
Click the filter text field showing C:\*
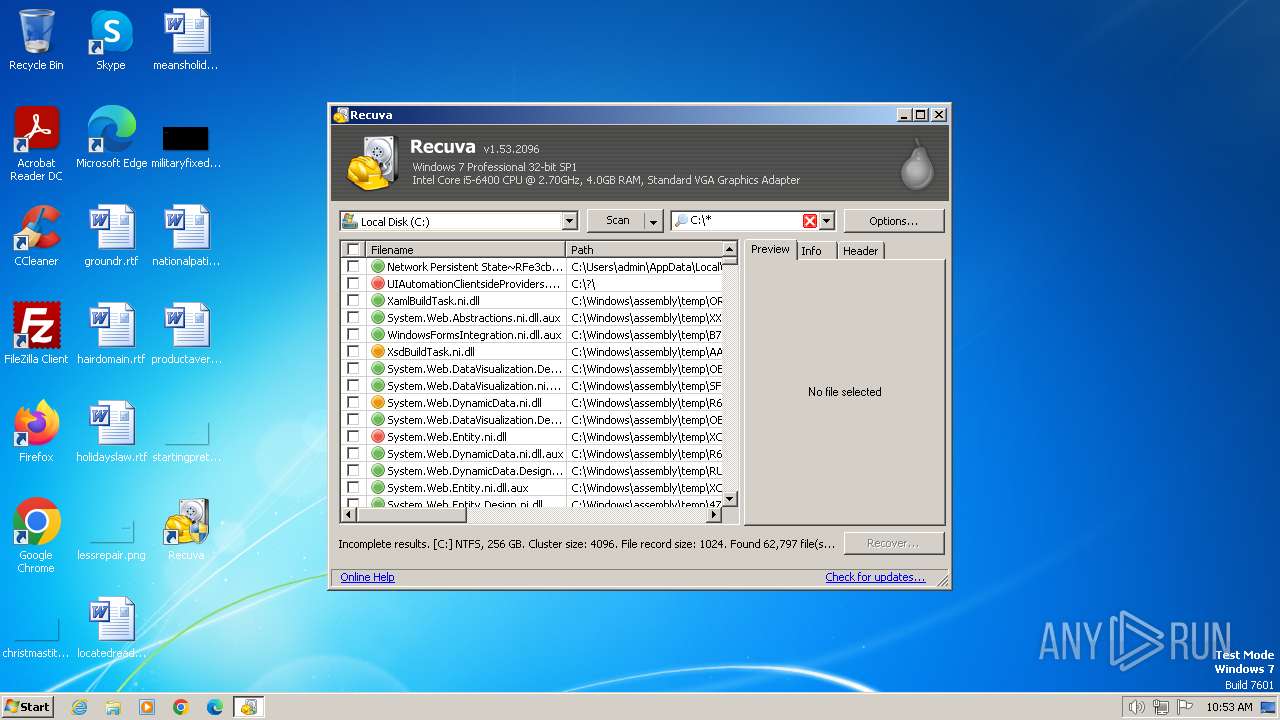[745, 221]
